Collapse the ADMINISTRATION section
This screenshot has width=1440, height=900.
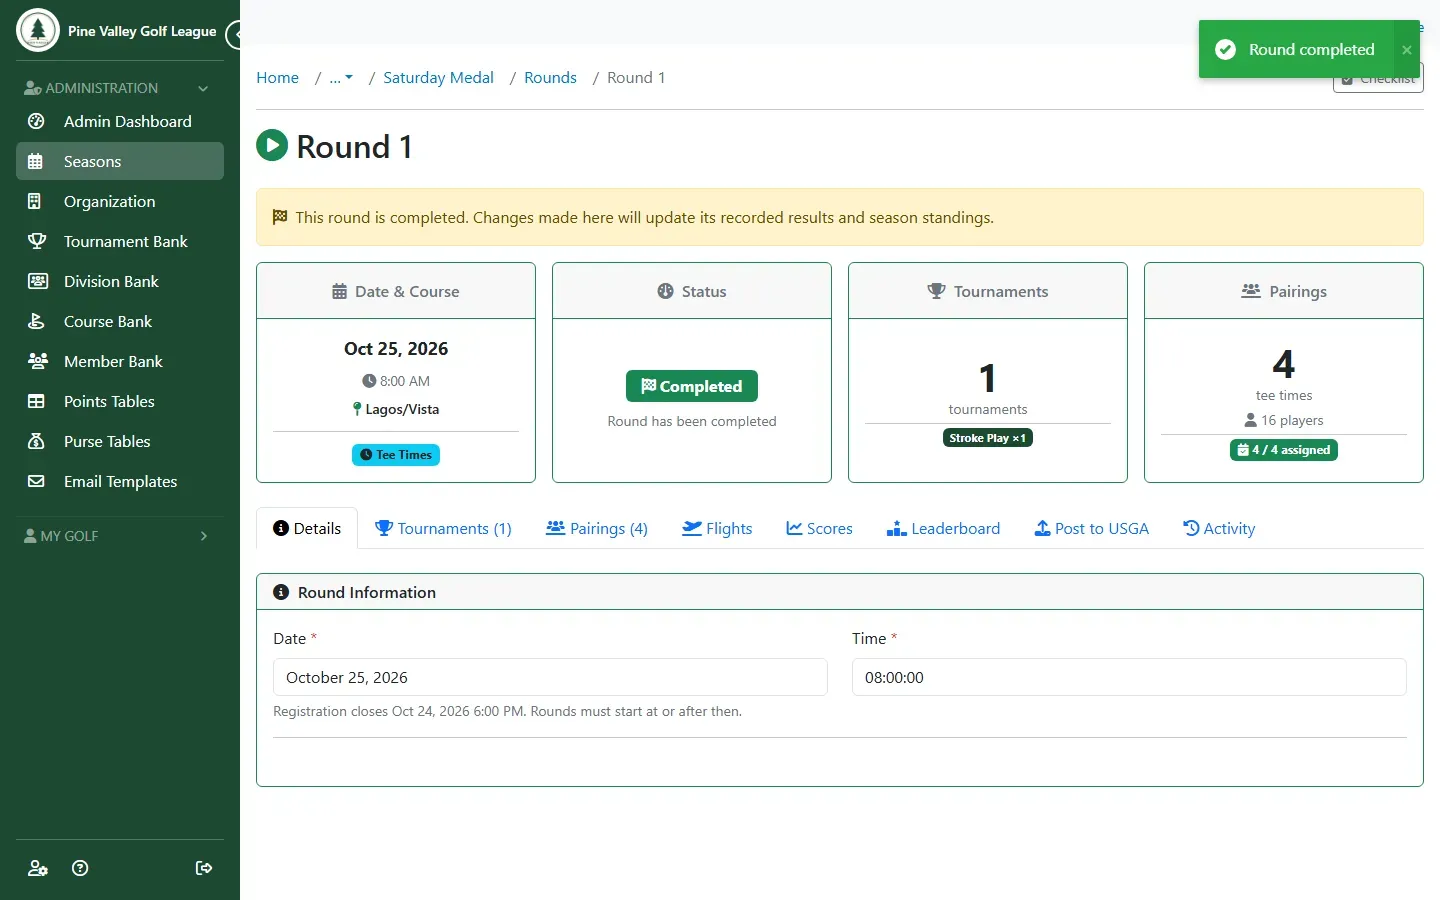(x=117, y=88)
